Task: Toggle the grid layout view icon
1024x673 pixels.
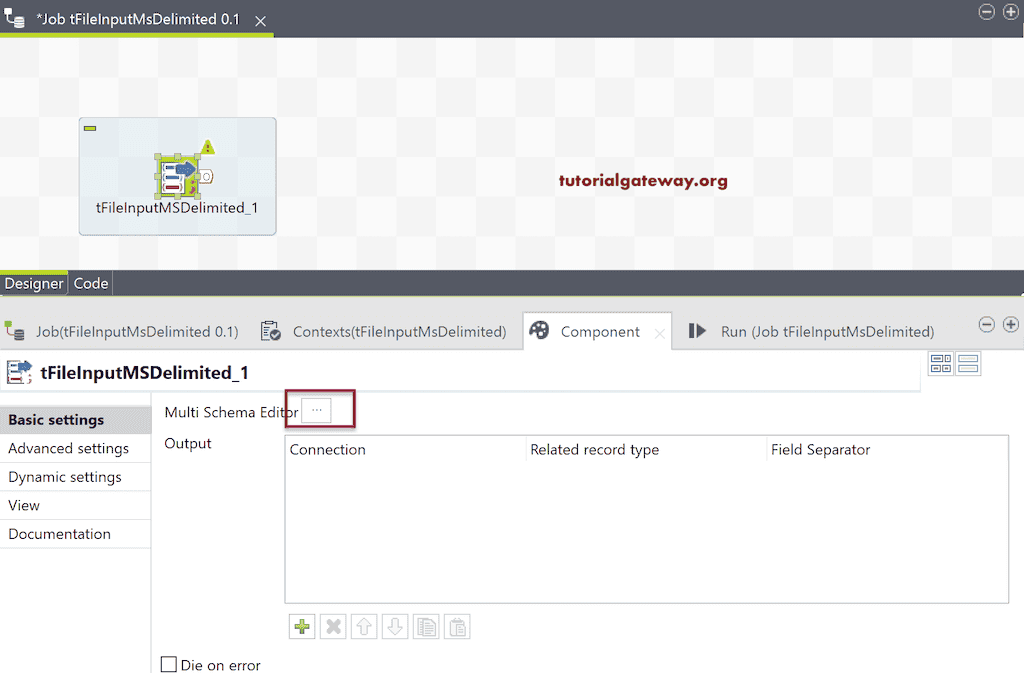Action: [941, 363]
